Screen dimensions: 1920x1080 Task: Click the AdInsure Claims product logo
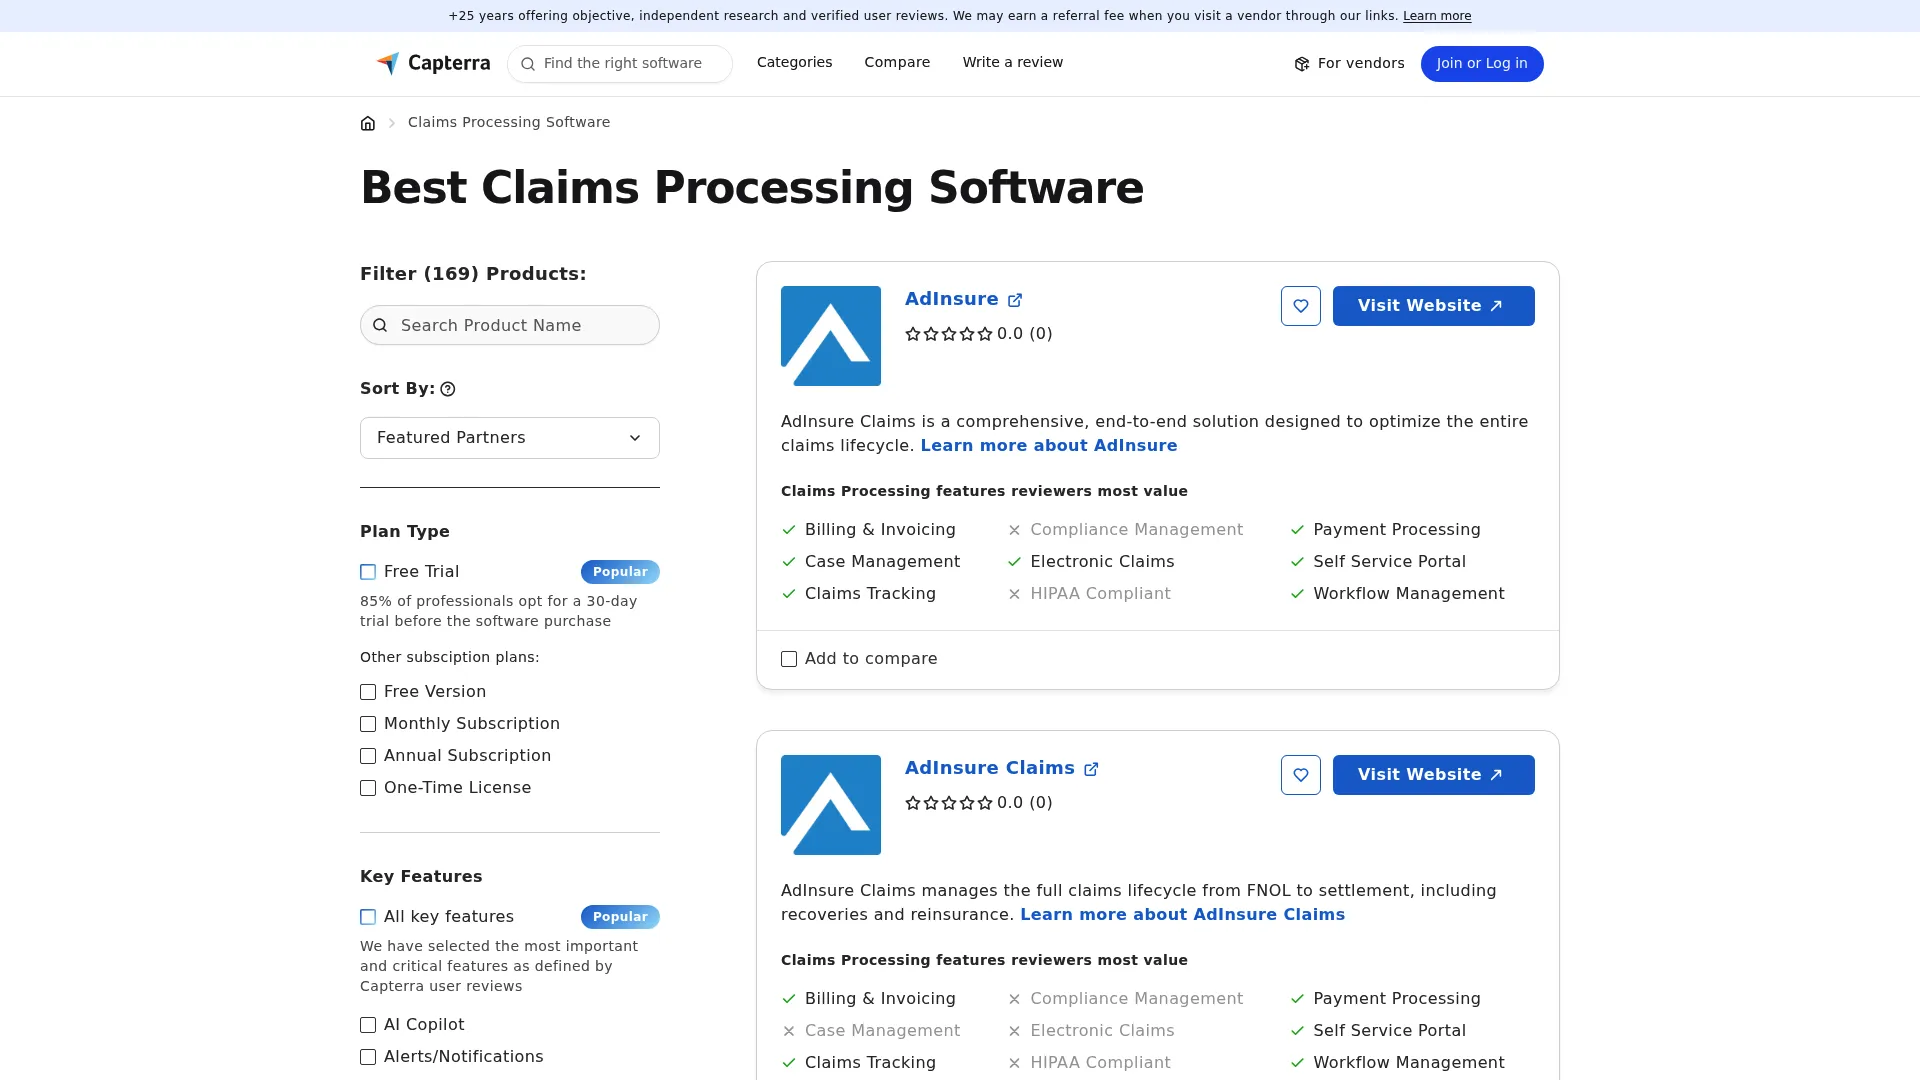click(831, 805)
